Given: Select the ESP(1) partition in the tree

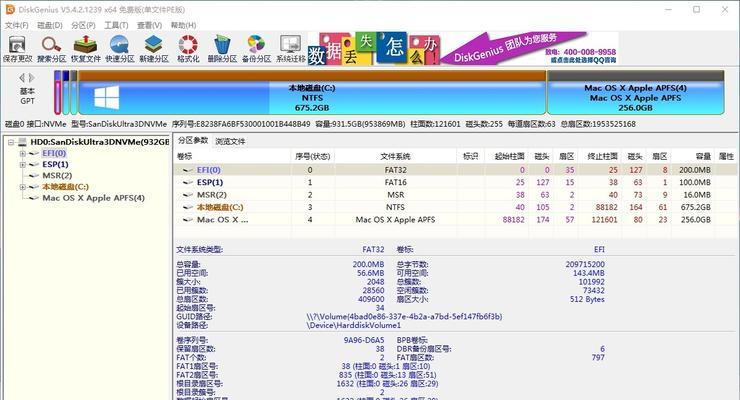Looking at the screenshot, I should (55, 165).
